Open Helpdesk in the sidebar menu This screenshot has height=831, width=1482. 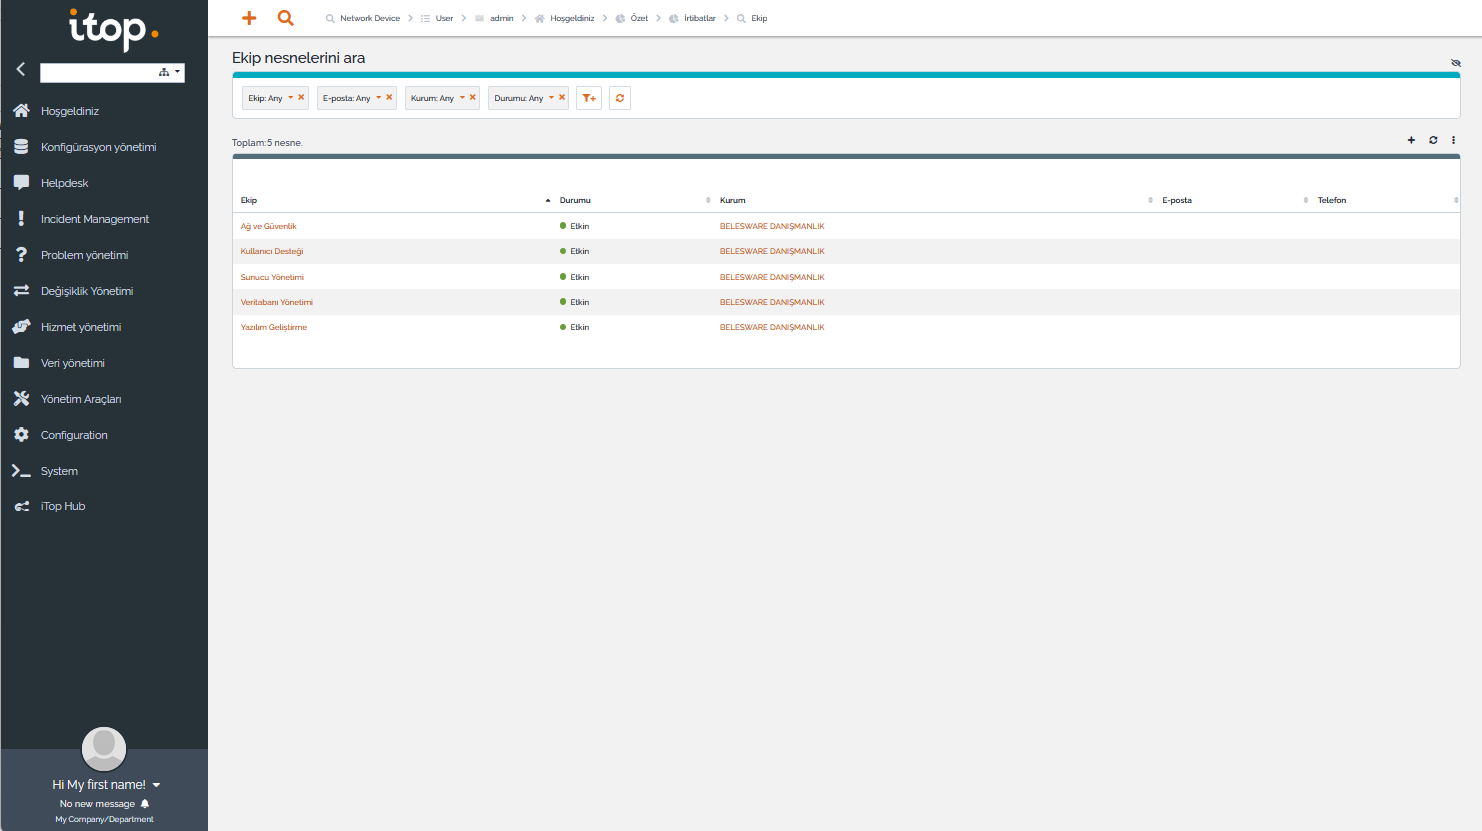tap(64, 183)
